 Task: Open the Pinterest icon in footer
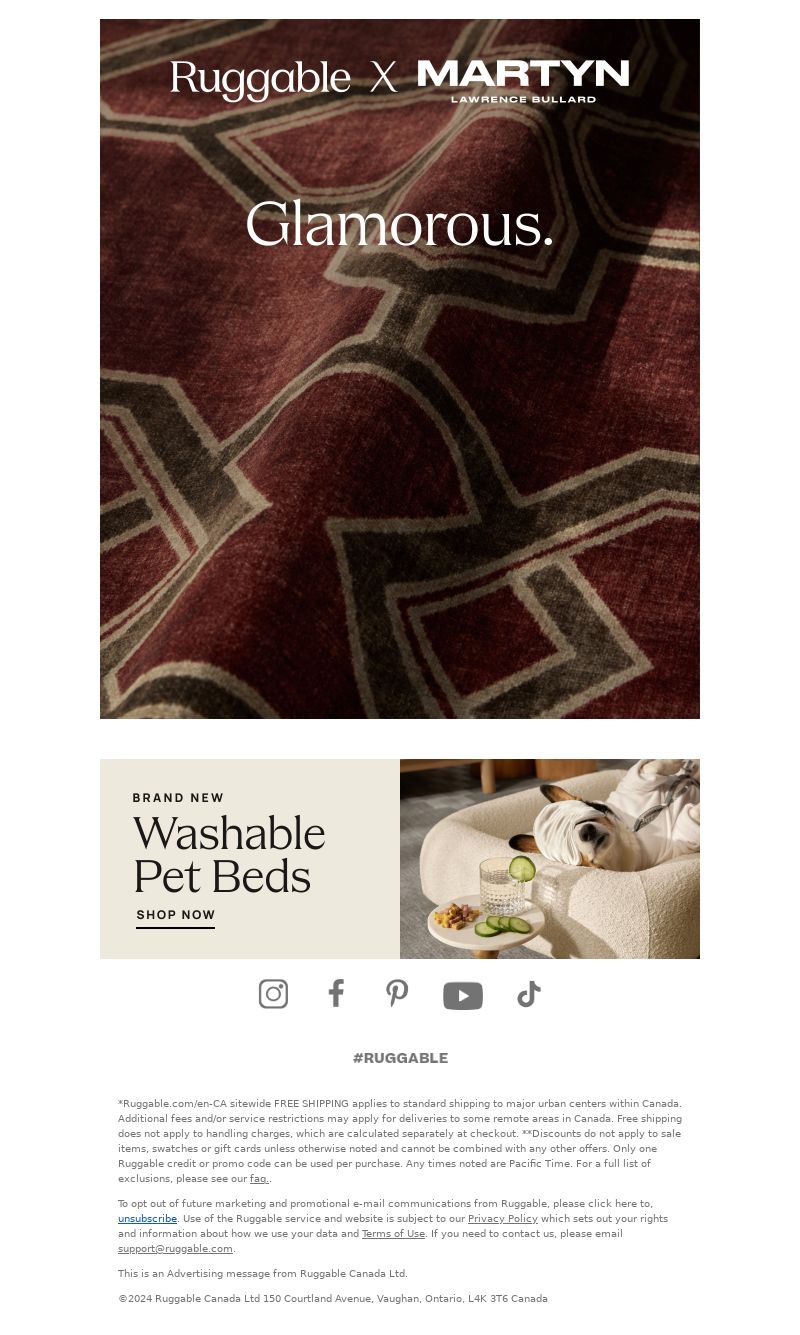pyautogui.click(x=397, y=994)
